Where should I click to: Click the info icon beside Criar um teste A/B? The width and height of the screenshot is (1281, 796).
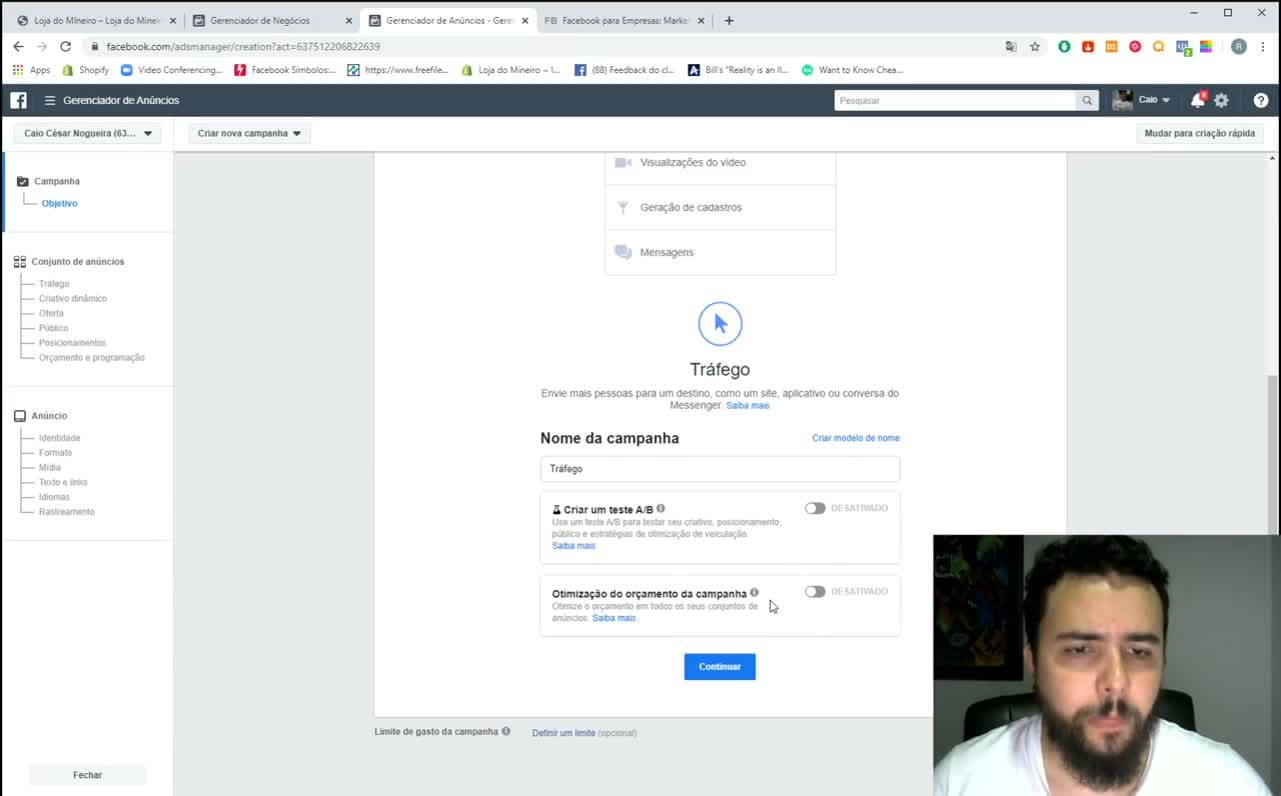661,509
